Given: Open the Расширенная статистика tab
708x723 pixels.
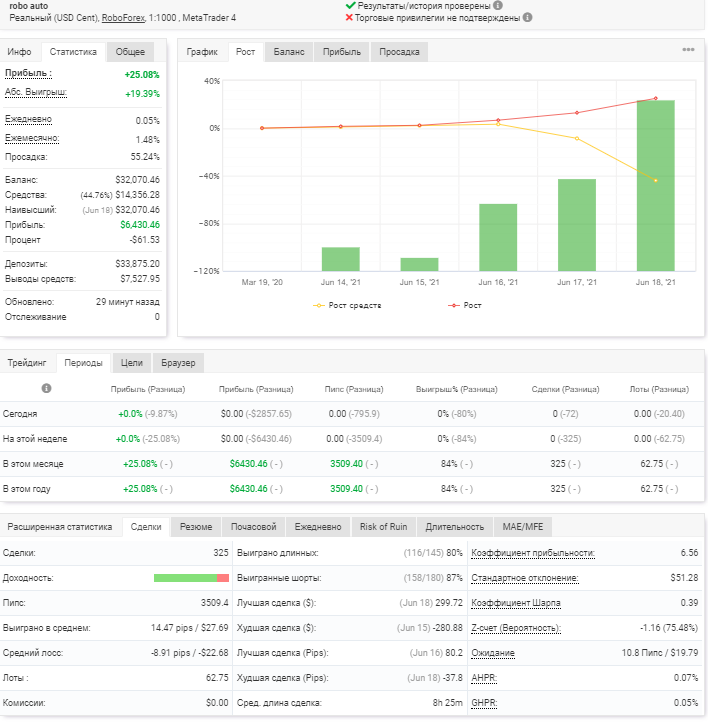Looking at the screenshot, I should pos(60,527).
